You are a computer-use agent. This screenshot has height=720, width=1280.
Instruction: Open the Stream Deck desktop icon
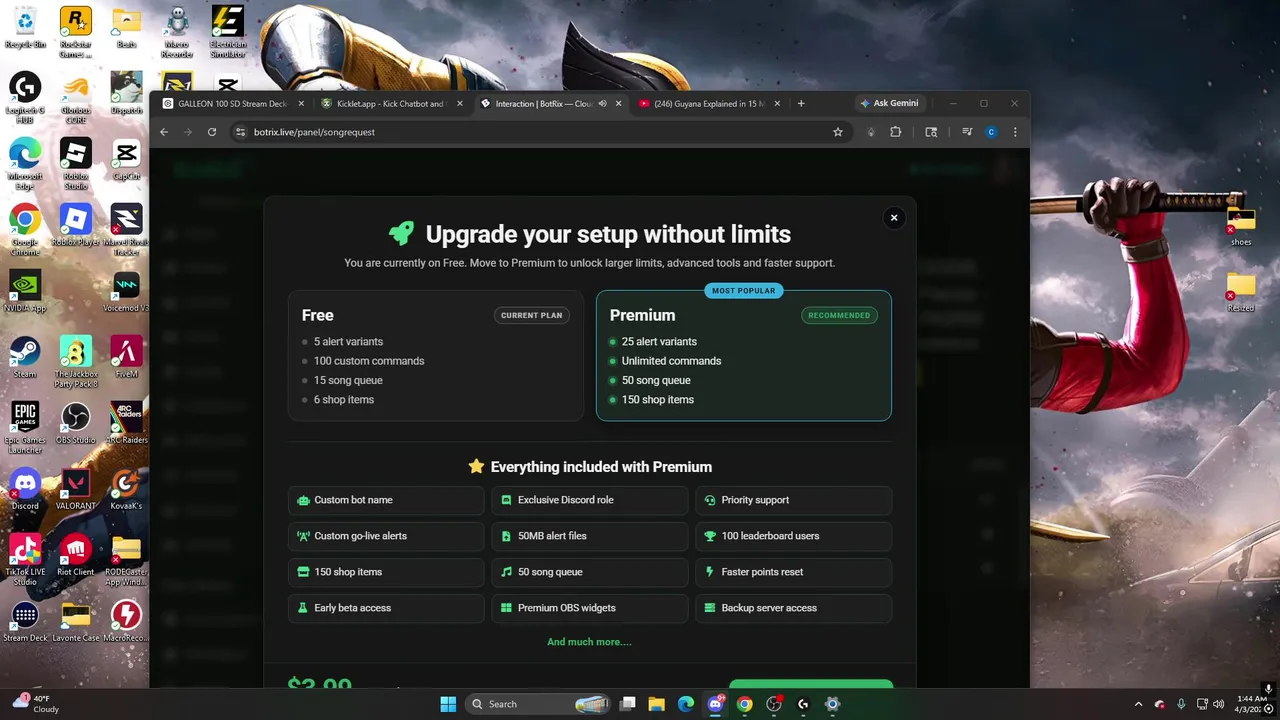25,621
